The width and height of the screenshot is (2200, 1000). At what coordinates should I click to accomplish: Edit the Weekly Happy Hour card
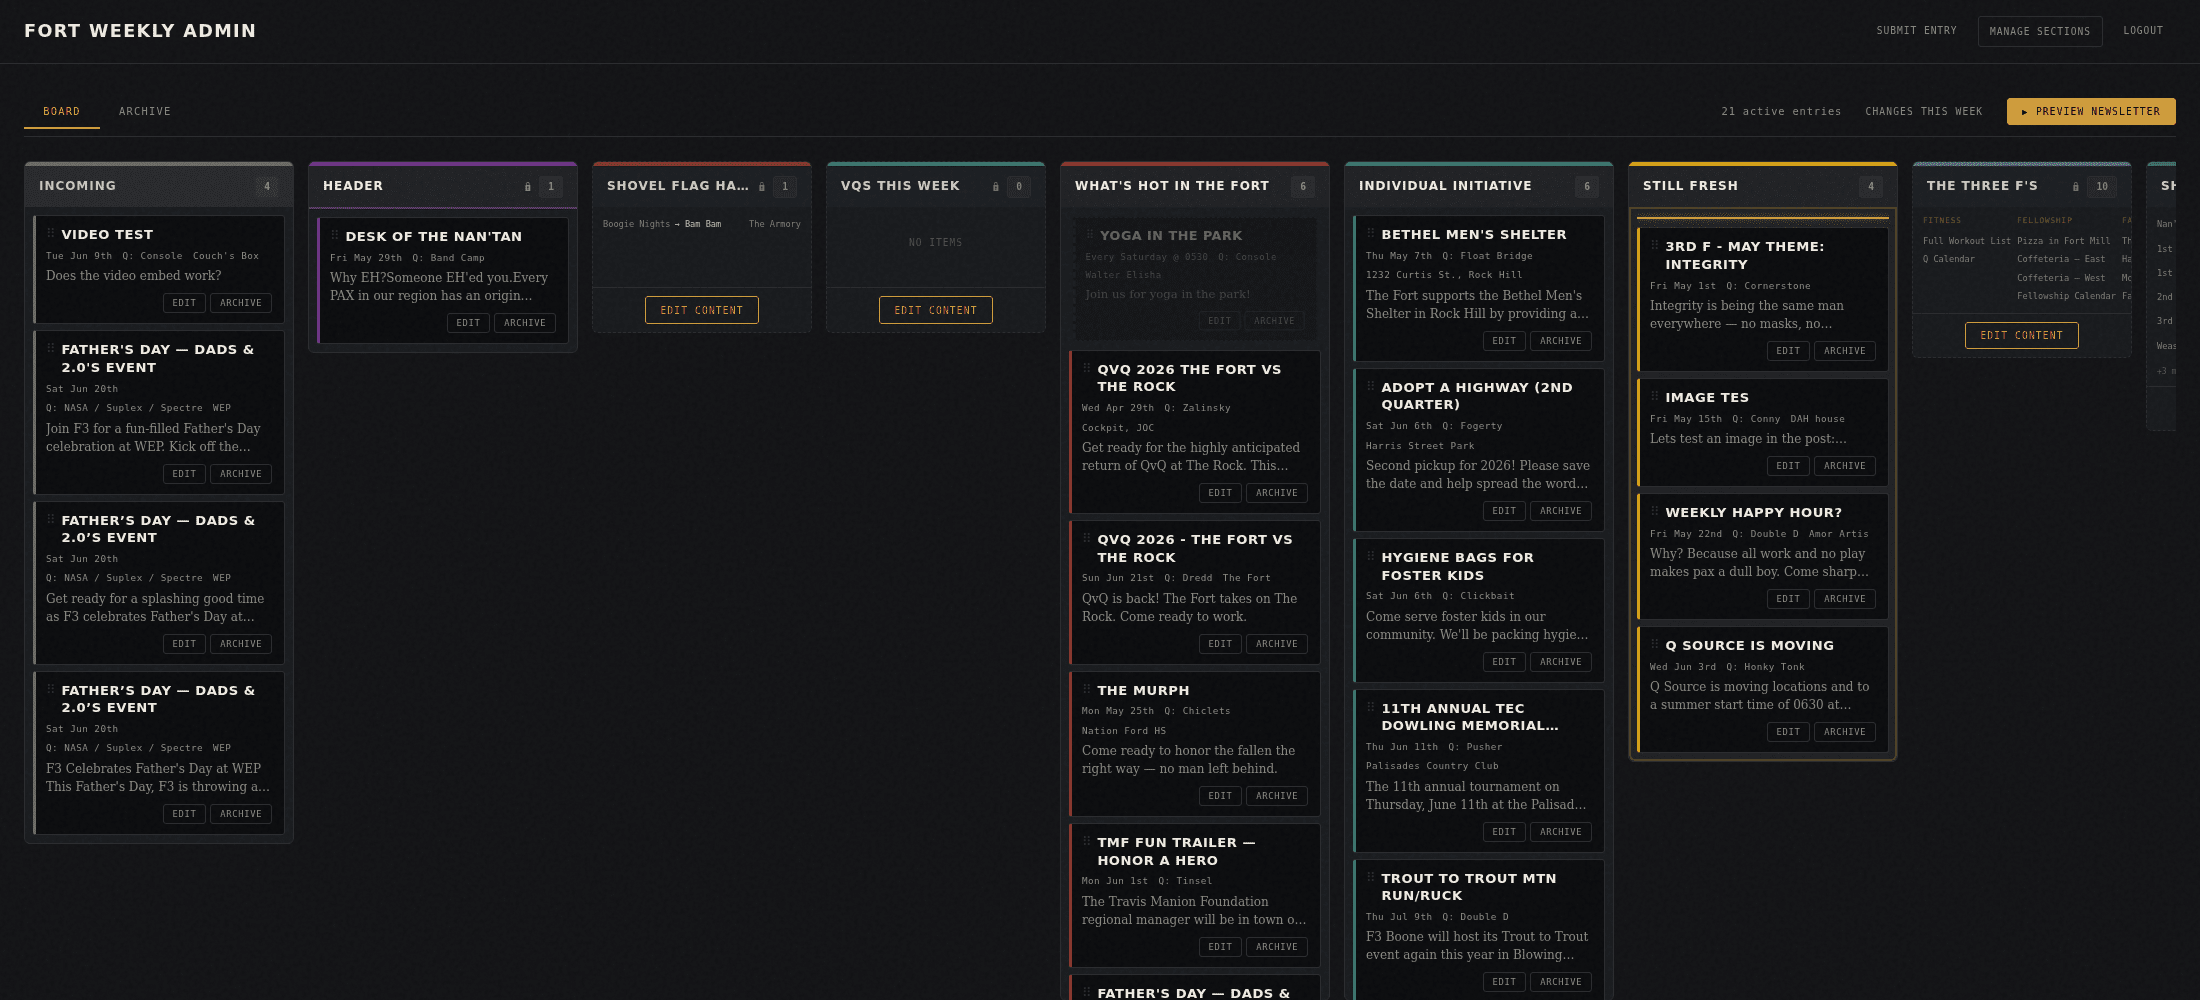coord(1788,599)
